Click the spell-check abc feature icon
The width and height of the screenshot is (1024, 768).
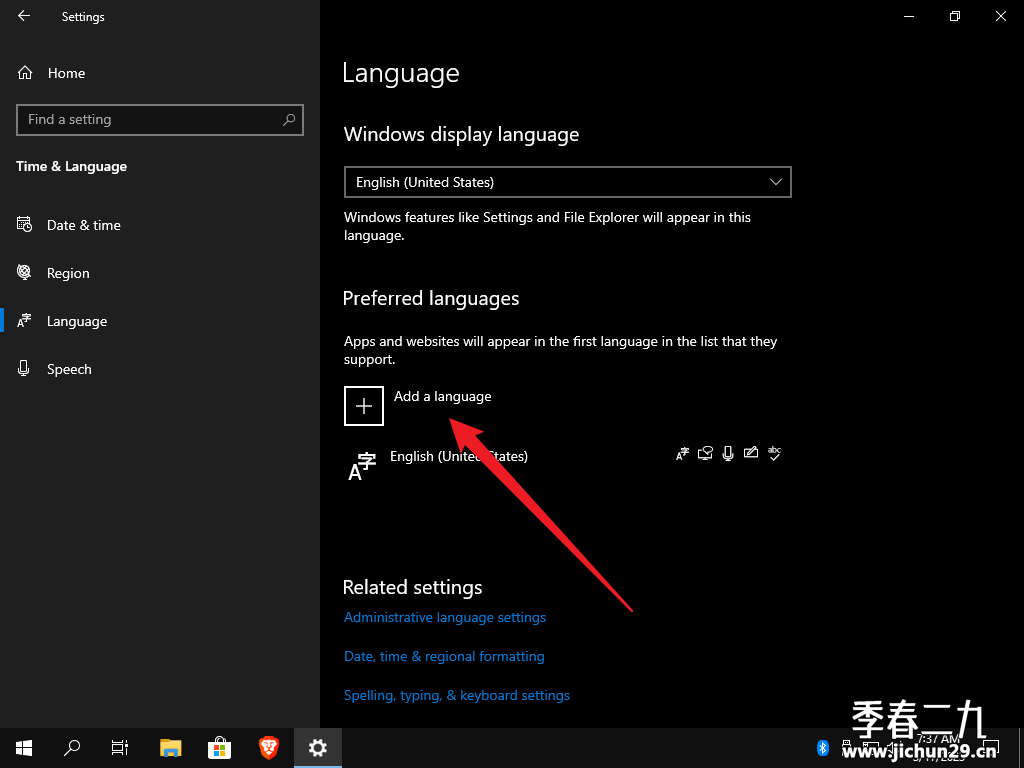[x=775, y=453]
